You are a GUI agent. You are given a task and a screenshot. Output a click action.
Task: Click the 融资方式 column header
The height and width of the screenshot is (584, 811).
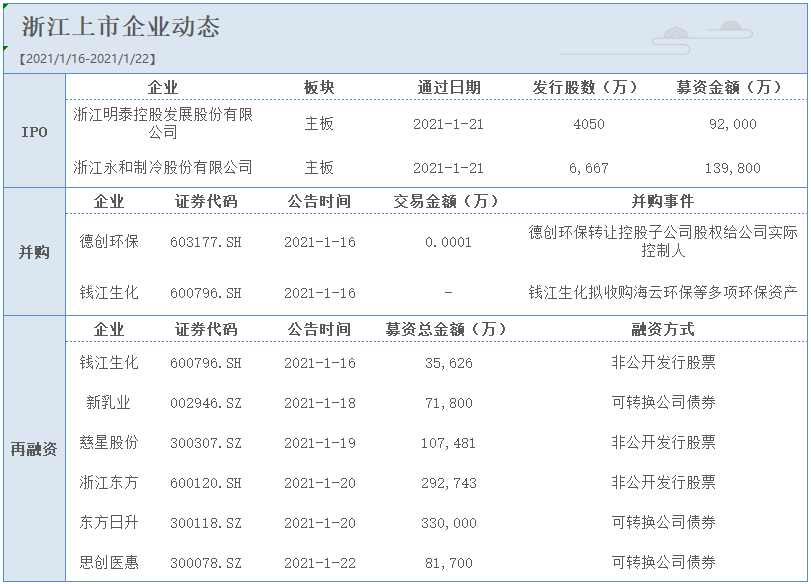(663, 329)
